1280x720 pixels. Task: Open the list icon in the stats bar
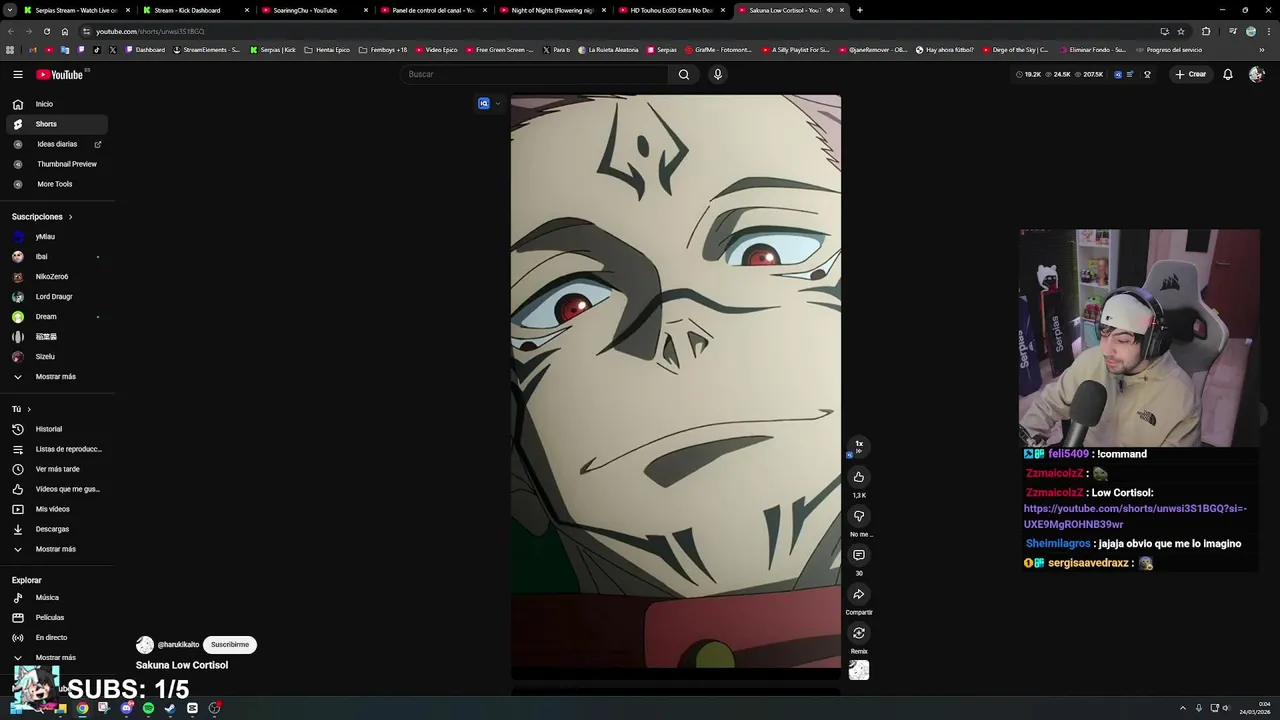coord(1130,74)
